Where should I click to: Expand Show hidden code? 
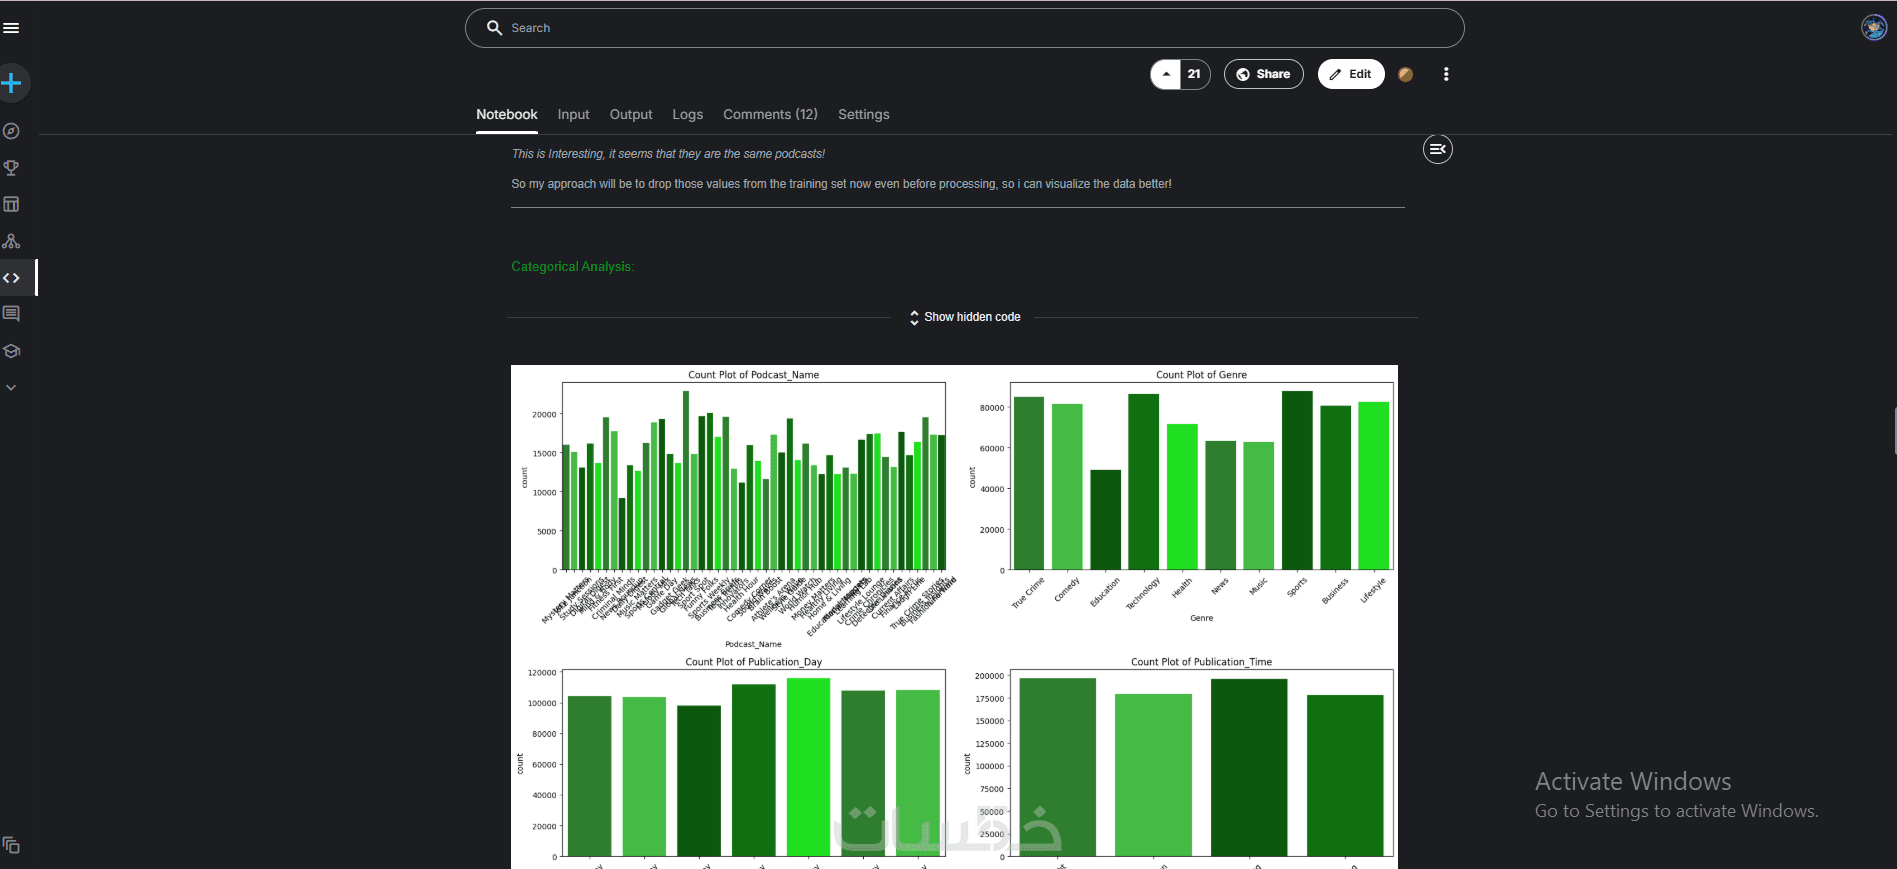click(964, 317)
